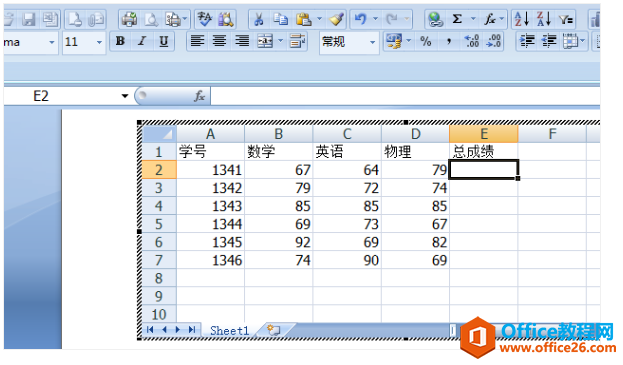Expand the Paste options arrow

click(319, 19)
